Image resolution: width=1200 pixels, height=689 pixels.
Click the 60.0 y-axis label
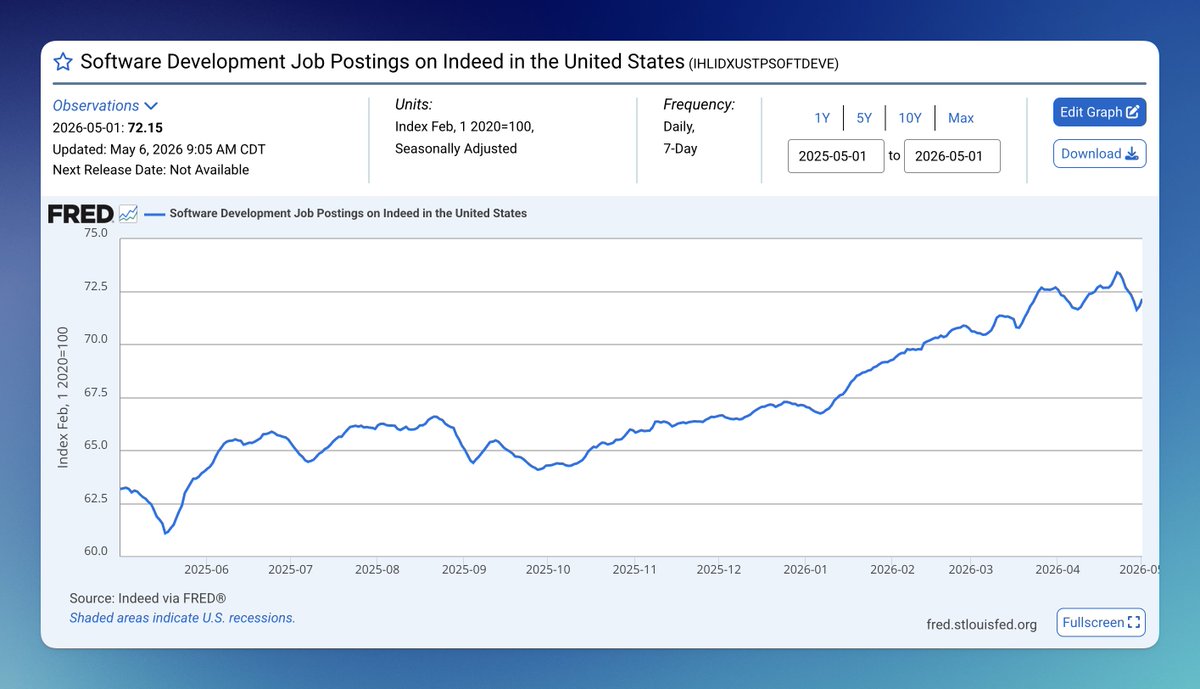point(94,550)
